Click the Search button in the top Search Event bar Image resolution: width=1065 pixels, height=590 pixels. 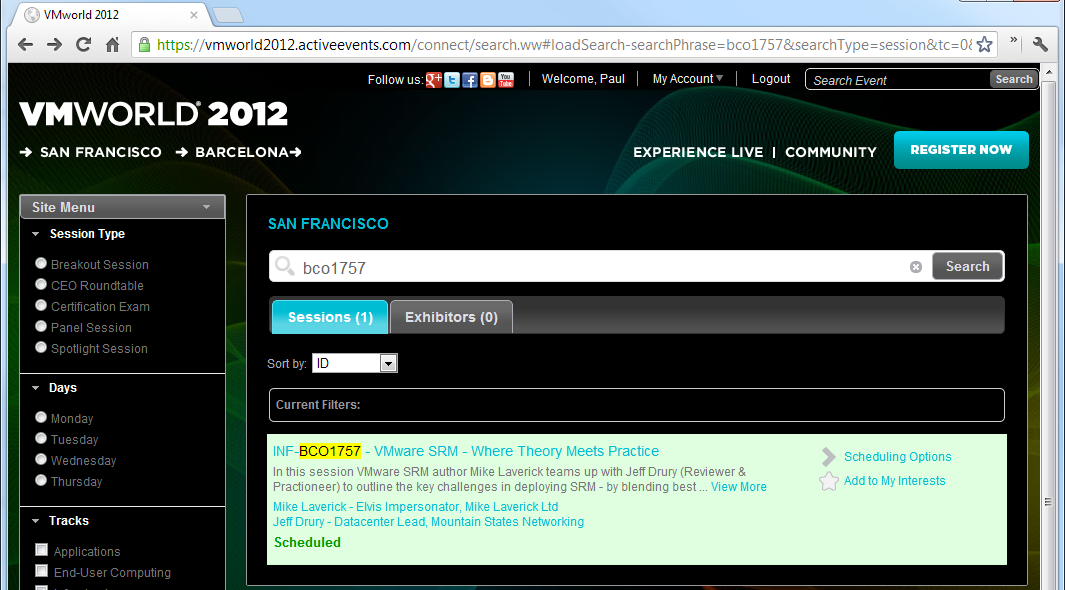point(1013,79)
